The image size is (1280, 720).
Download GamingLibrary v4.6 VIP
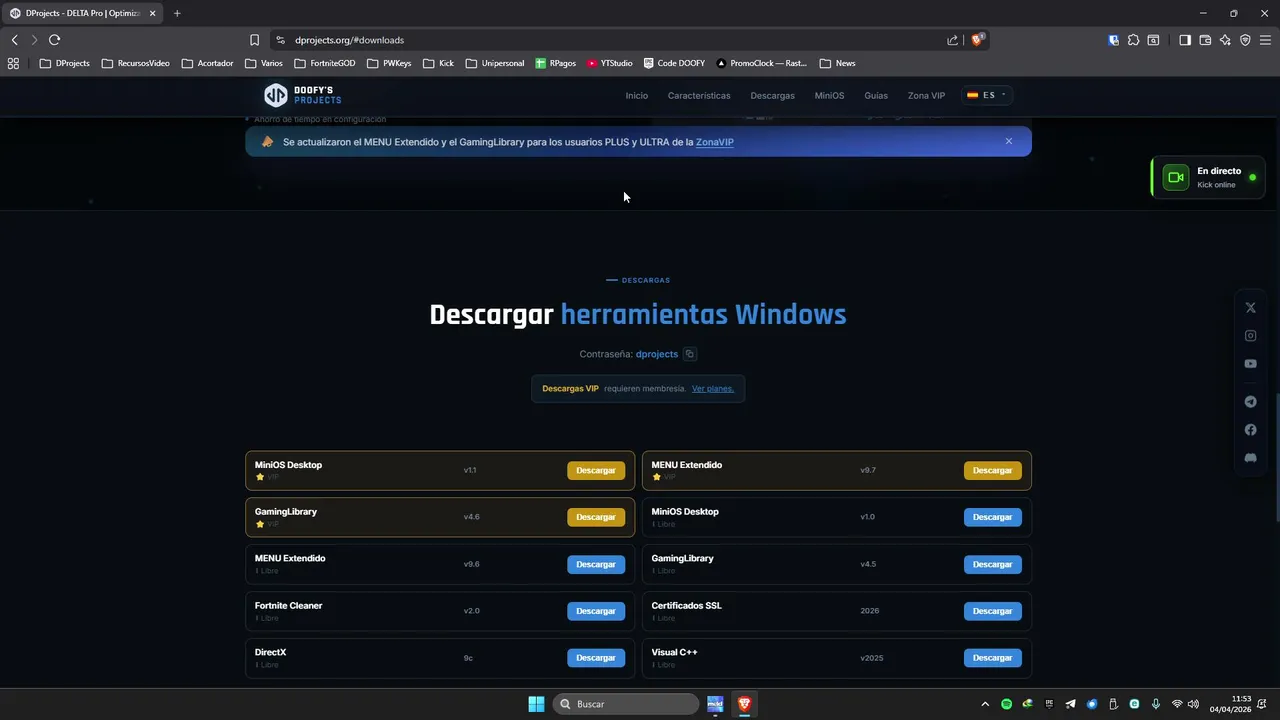click(x=596, y=517)
